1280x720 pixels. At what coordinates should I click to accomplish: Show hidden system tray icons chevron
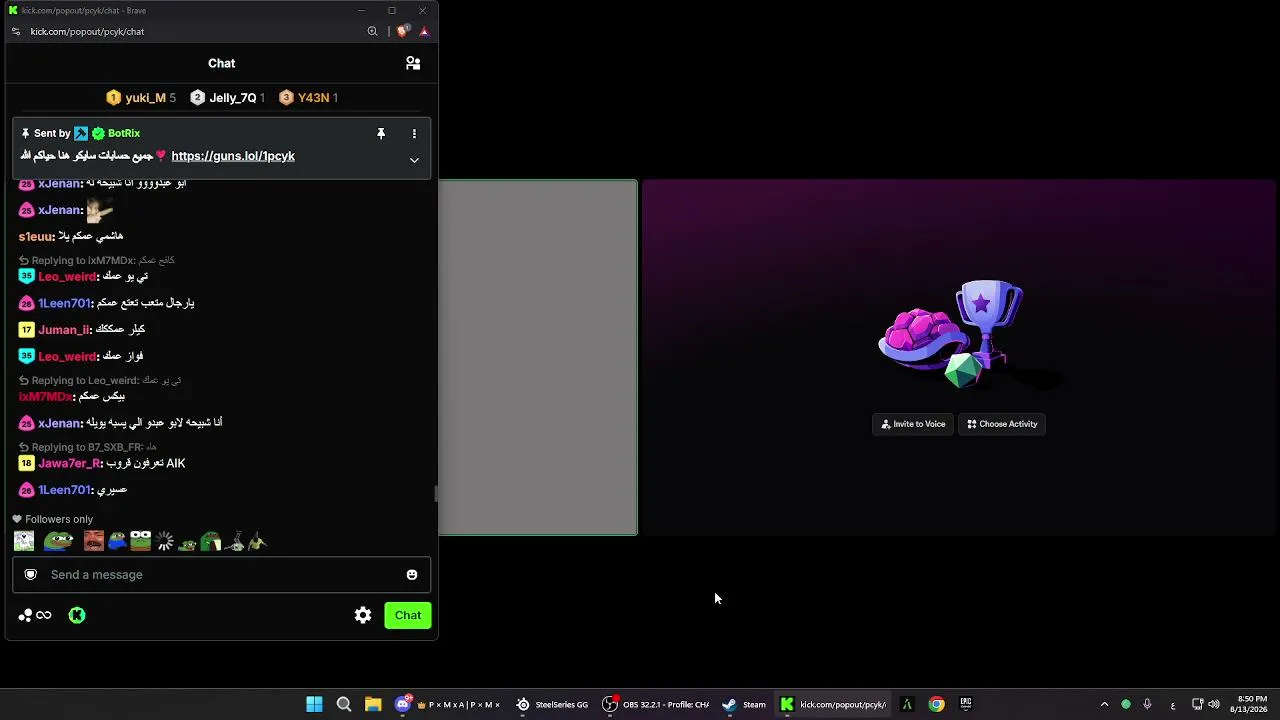click(1104, 704)
